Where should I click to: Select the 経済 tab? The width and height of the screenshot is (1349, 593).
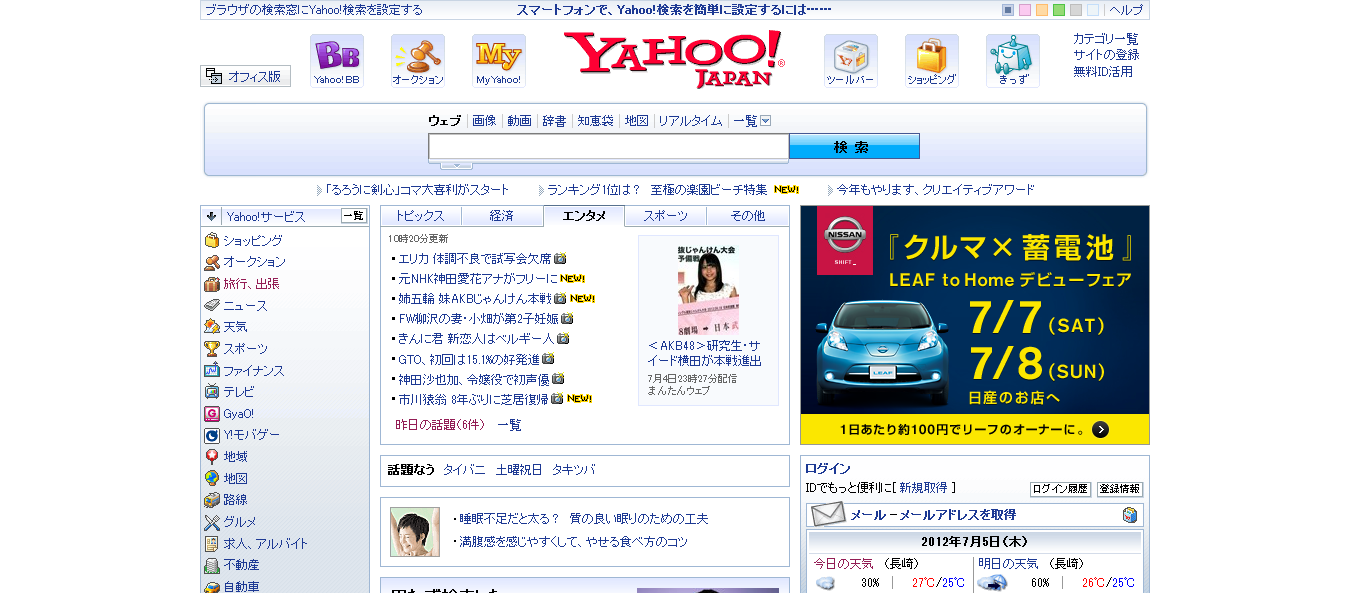click(502, 216)
